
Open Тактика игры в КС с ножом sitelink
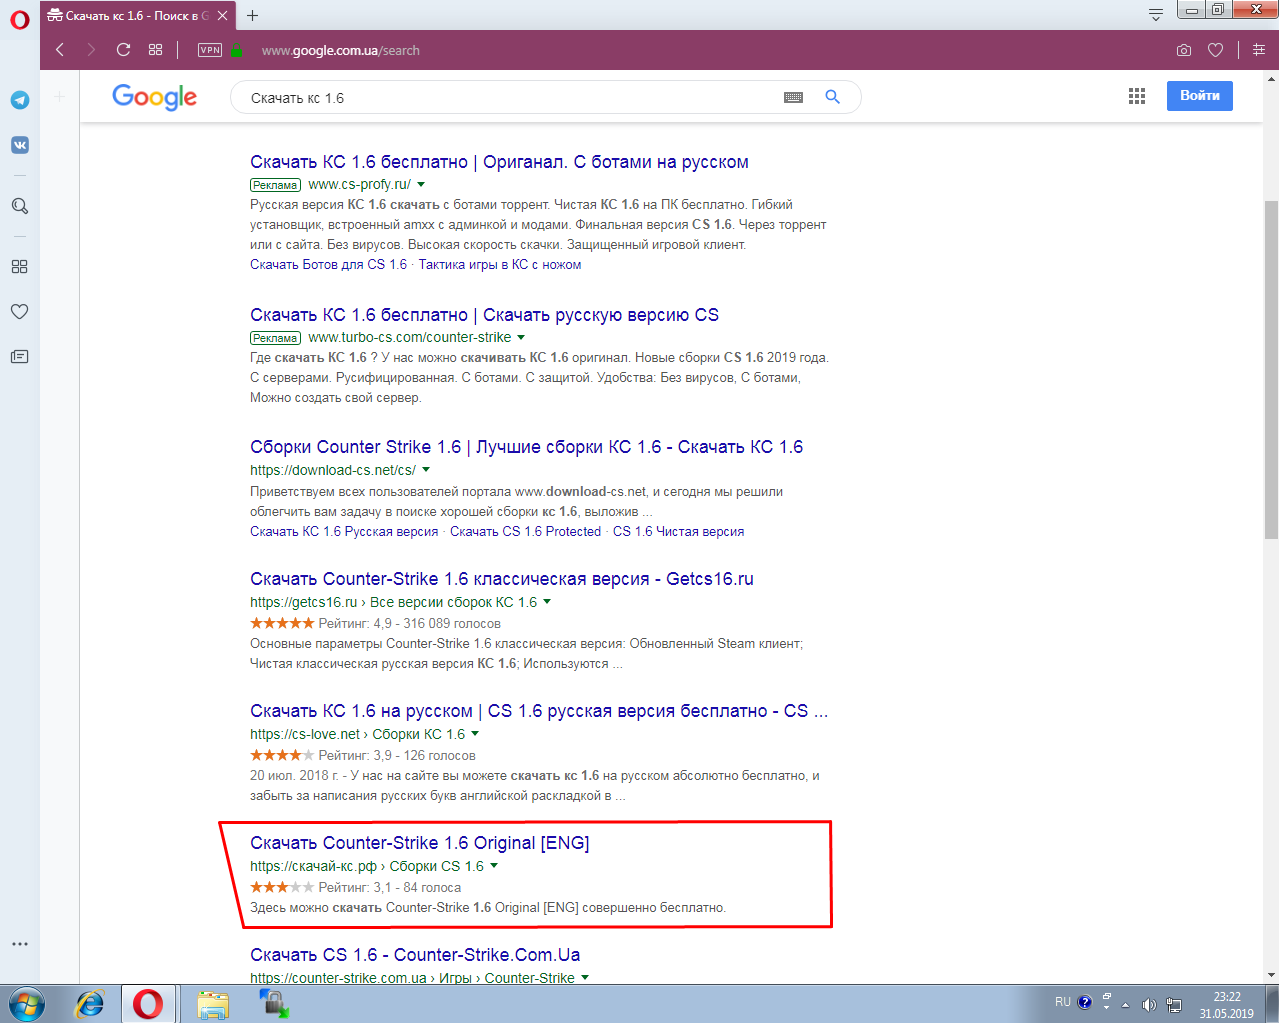[500, 264]
